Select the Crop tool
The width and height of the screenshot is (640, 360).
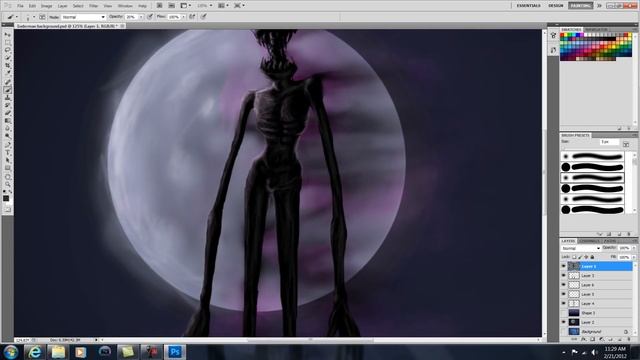[7, 66]
